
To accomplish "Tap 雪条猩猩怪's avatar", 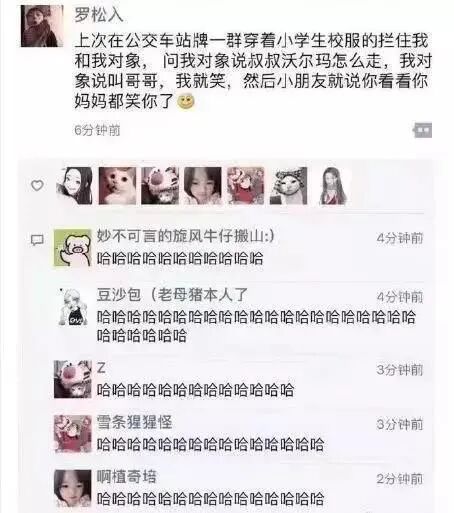I will click(72, 434).
